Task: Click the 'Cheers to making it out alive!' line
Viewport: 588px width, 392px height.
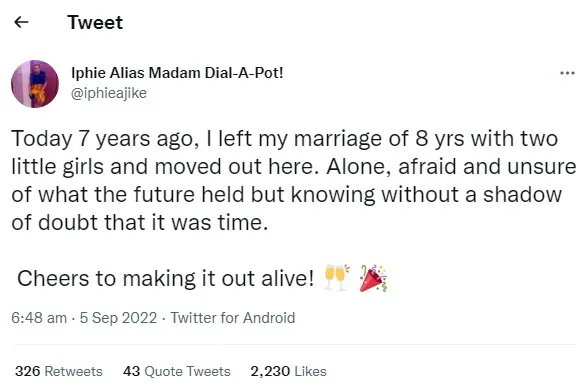Action: click(165, 279)
